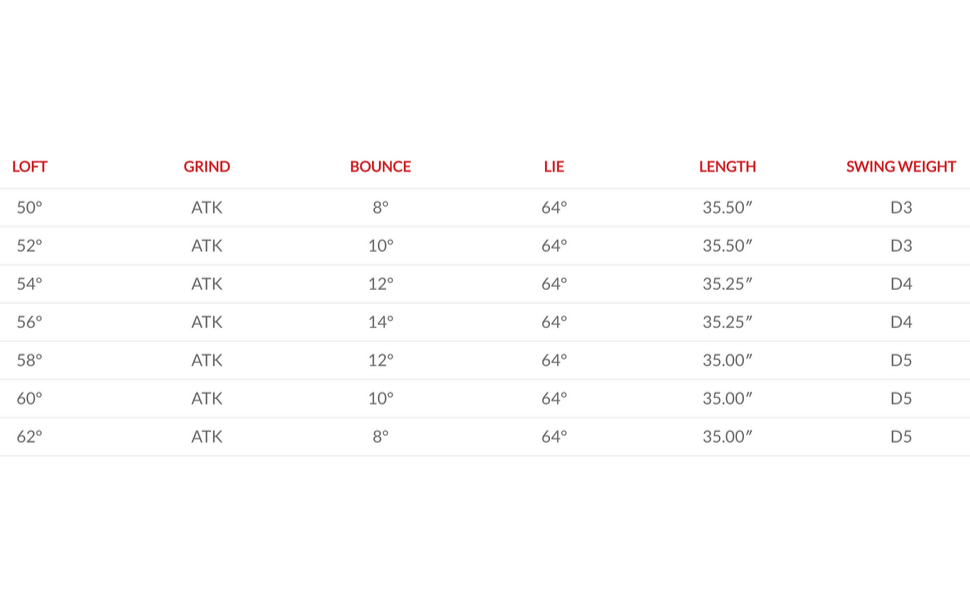Image resolution: width=970 pixels, height=600 pixels.
Task: Select the D5 swing weight in the 60° row
Action: [901, 398]
